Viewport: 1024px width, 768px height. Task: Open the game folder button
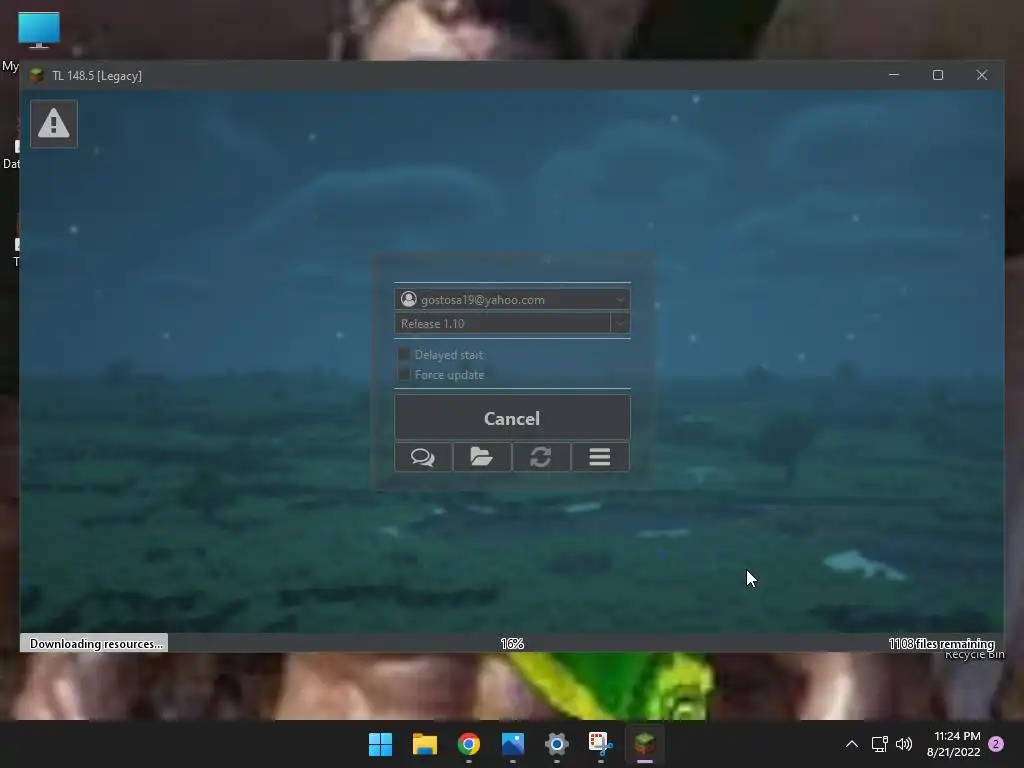click(x=482, y=456)
